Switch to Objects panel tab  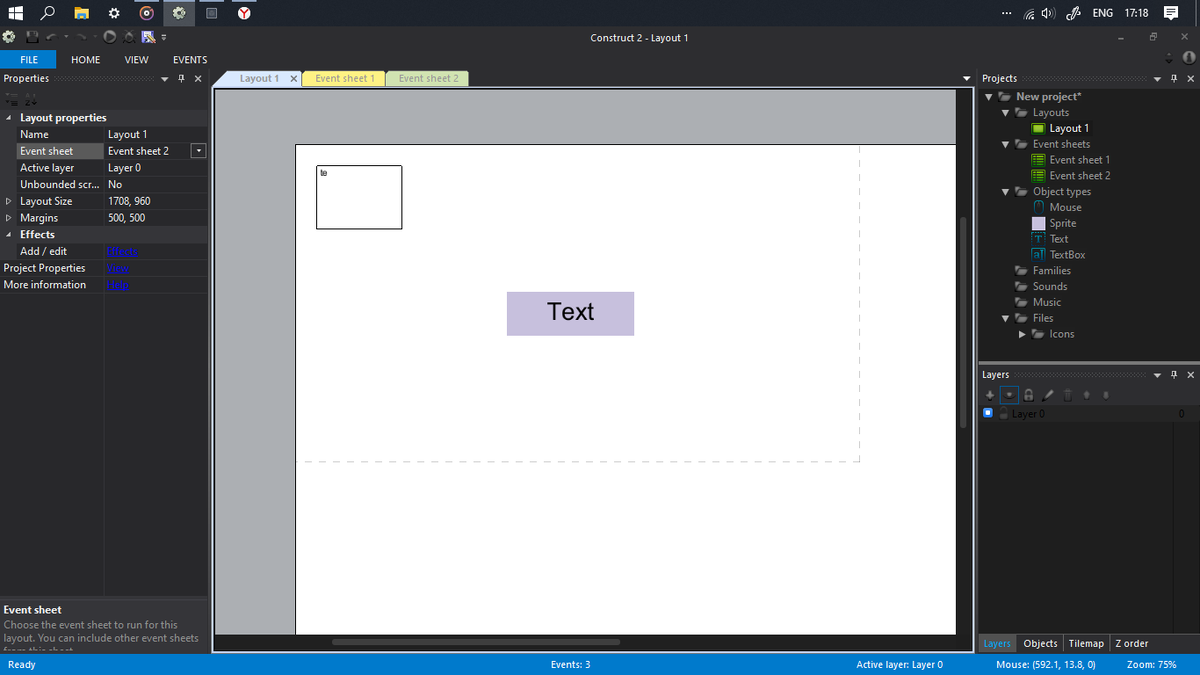click(x=1040, y=643)
